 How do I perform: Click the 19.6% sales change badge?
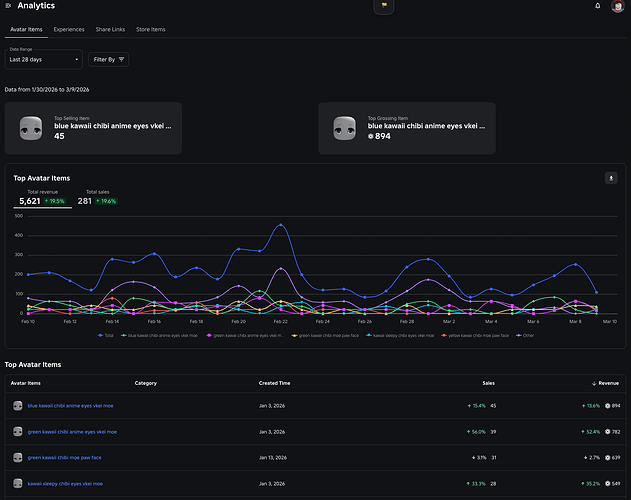pos(106,201)
